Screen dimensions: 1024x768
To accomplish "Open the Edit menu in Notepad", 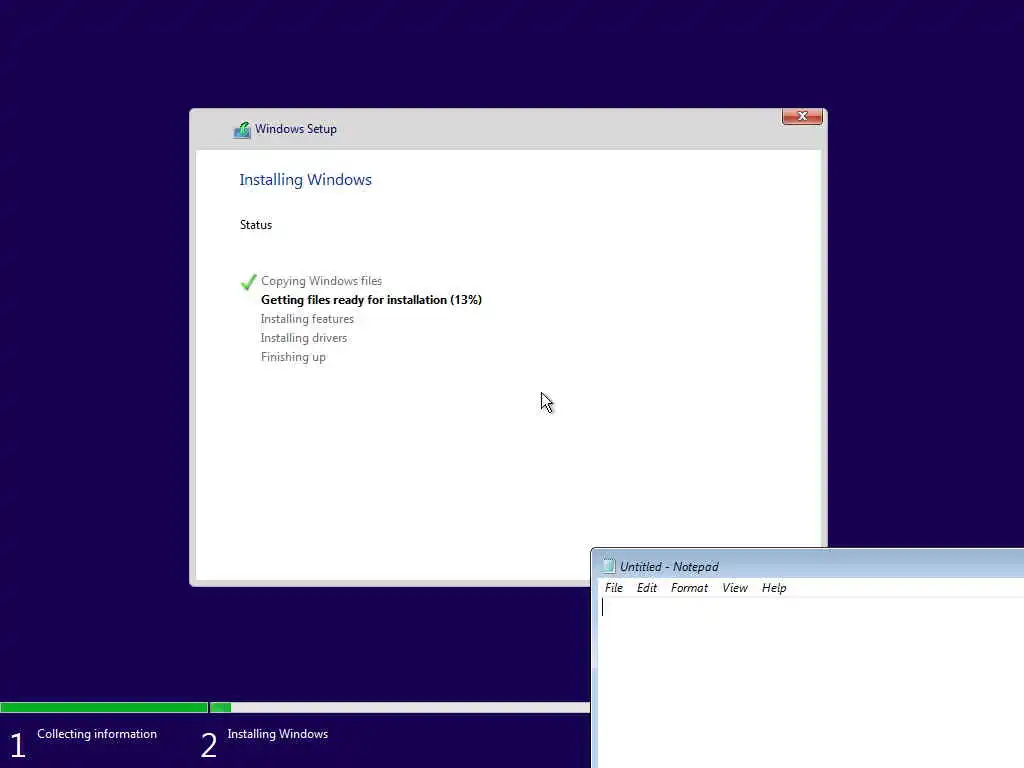I will tap(647, 588).
